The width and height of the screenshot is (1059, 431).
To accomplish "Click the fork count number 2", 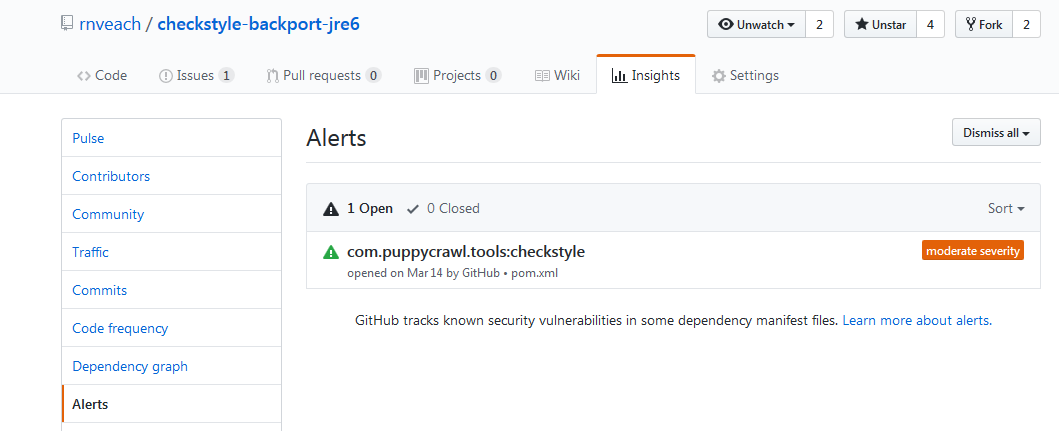I will [1027, 24].
